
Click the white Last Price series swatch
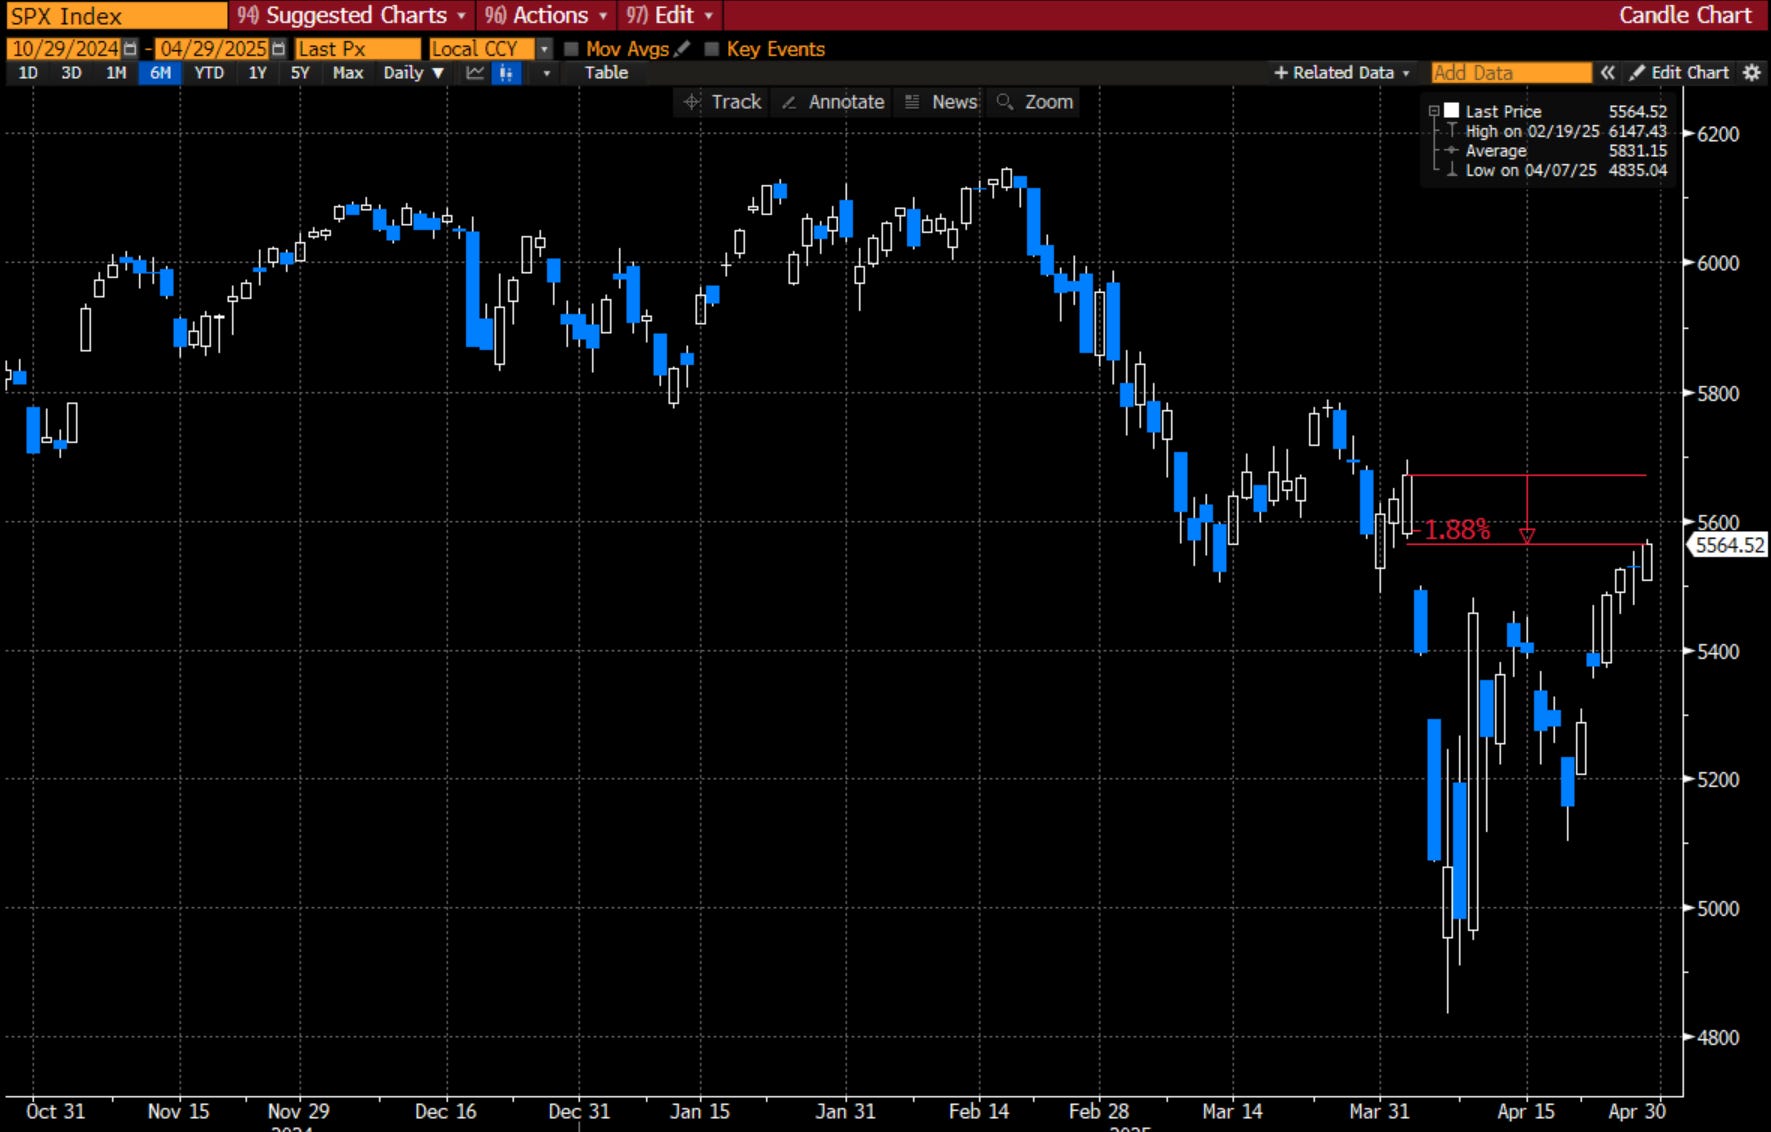[x=1451, y=111]
